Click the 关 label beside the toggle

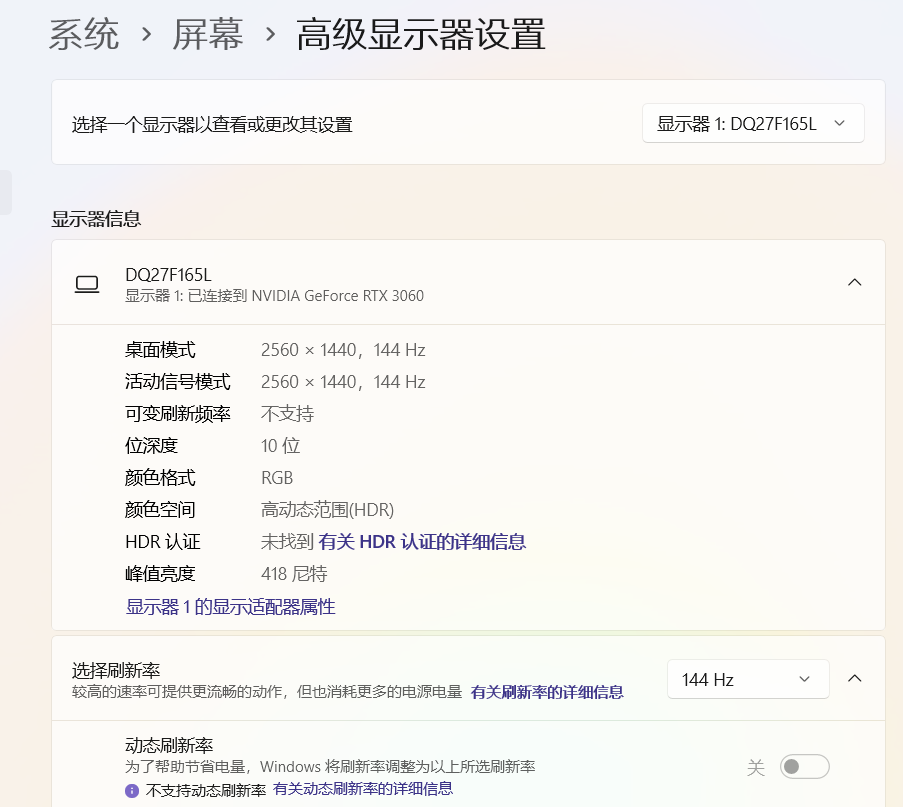pyautogui.click(x=756, y=767)
